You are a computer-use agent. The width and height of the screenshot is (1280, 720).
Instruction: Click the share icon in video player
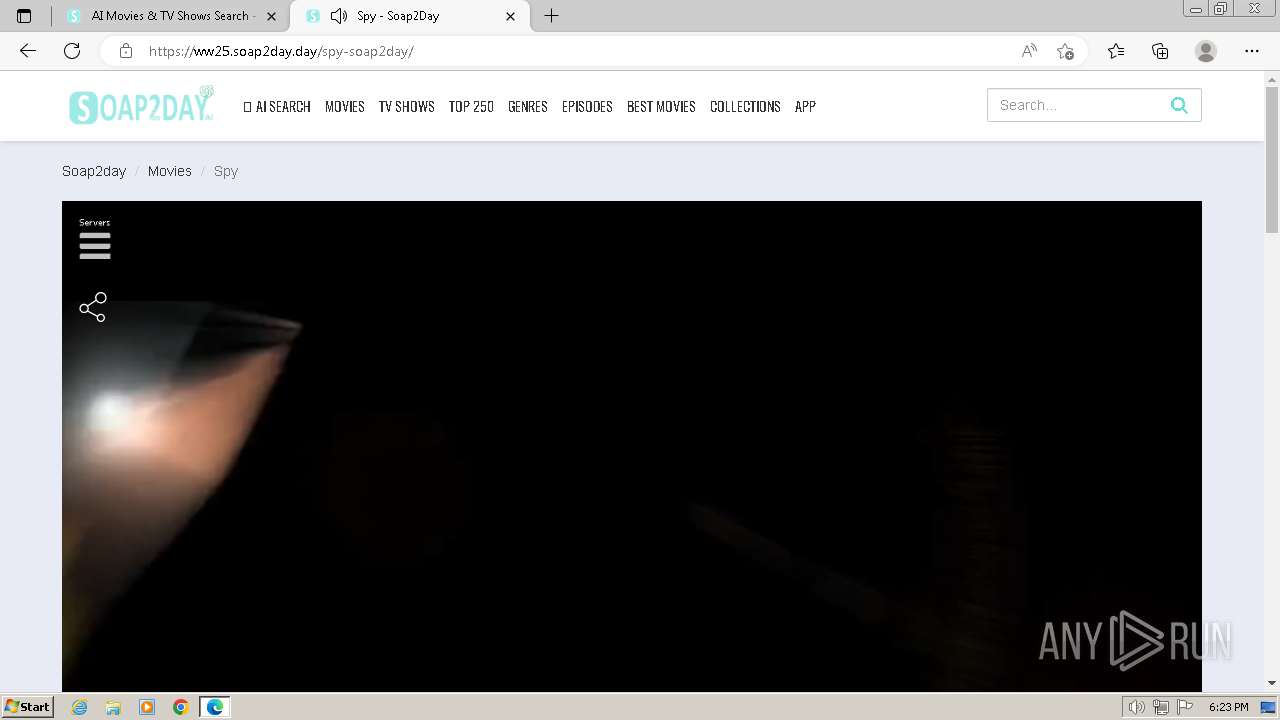[x=93, y=307]
